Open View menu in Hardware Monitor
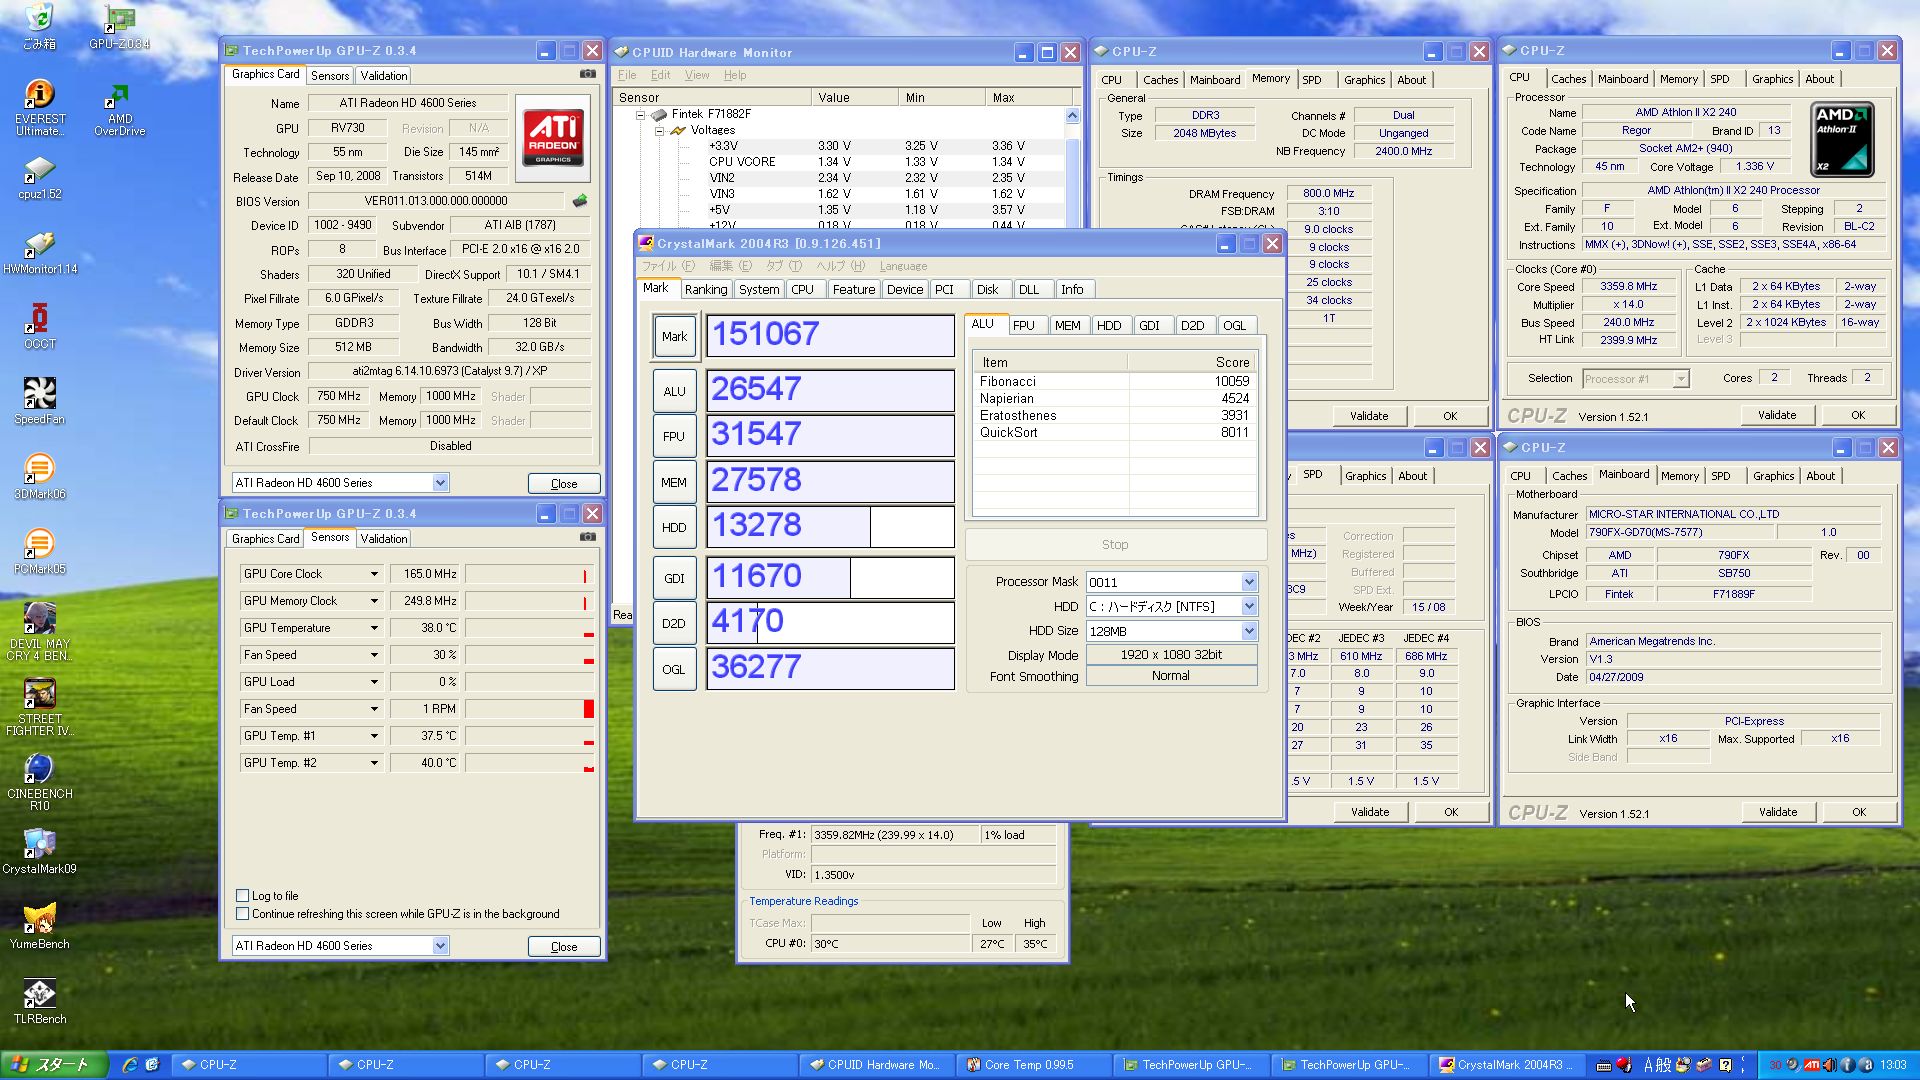This screenshot has width=1920, height=1080. coord(697,75)
